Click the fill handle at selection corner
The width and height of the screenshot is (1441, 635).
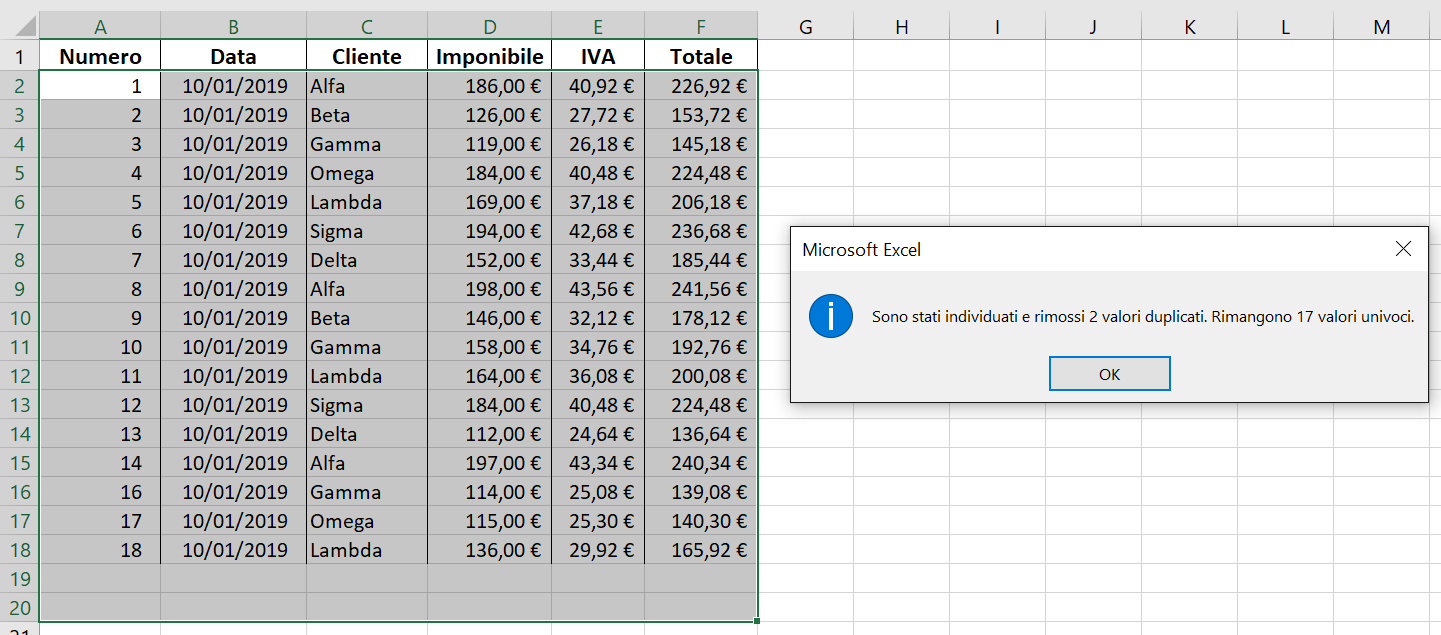point(757,621)
